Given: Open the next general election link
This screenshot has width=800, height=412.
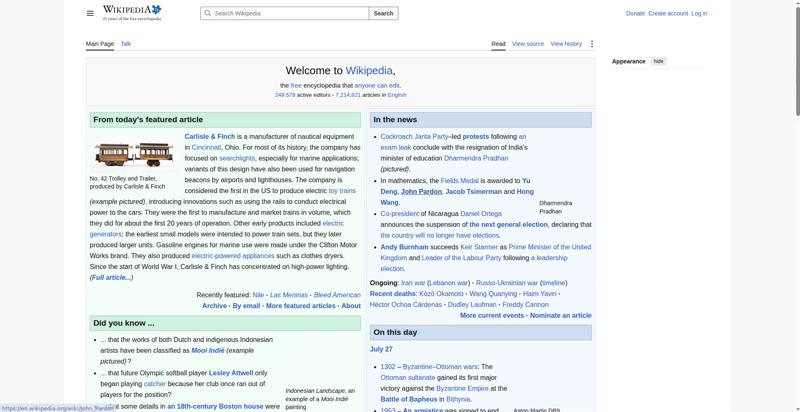Looking at the screenshot, I should pyautogui.click(x=508, y=224).
